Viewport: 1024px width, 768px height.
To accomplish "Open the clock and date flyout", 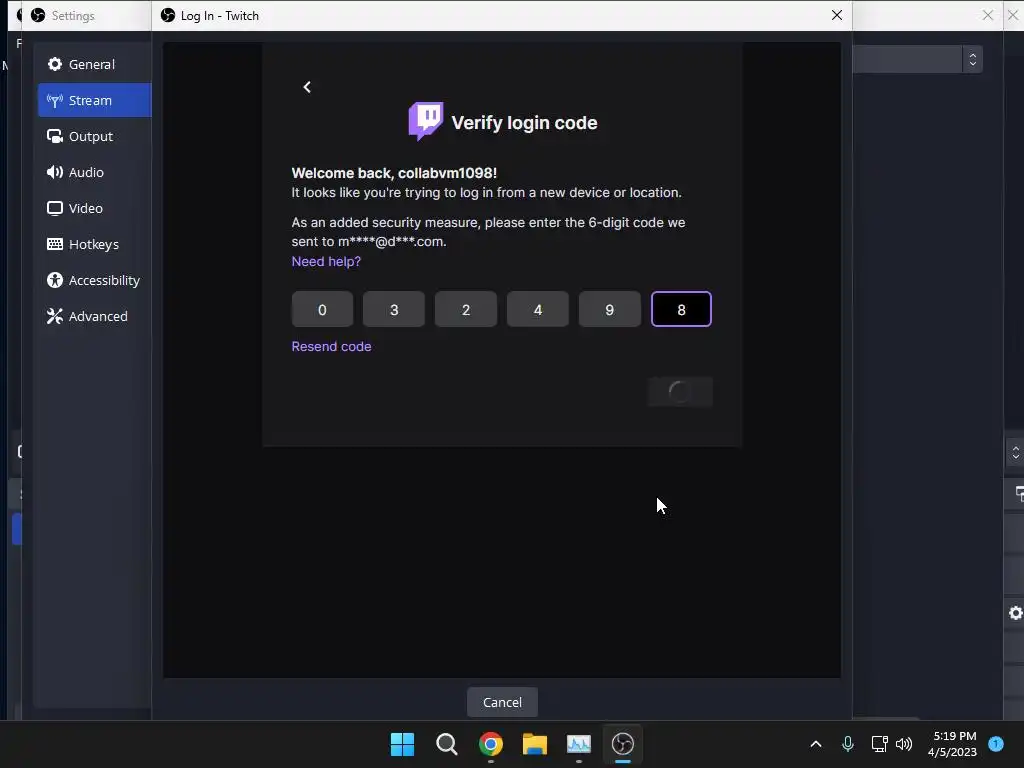I will tap(953, 744).
